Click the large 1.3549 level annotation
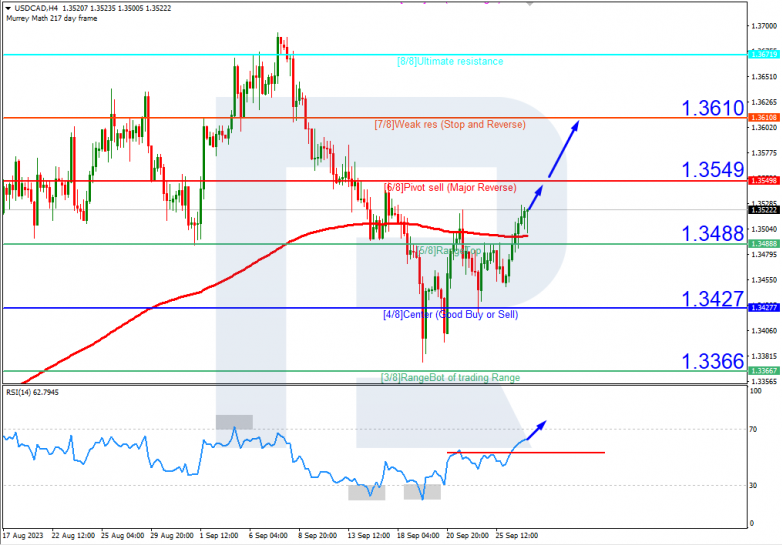 pyautogui.click(x=713, y=170)
